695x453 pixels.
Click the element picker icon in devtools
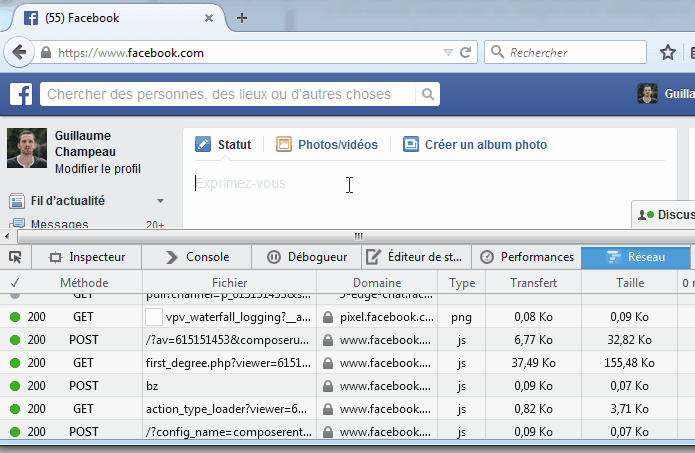click(15, 257)
